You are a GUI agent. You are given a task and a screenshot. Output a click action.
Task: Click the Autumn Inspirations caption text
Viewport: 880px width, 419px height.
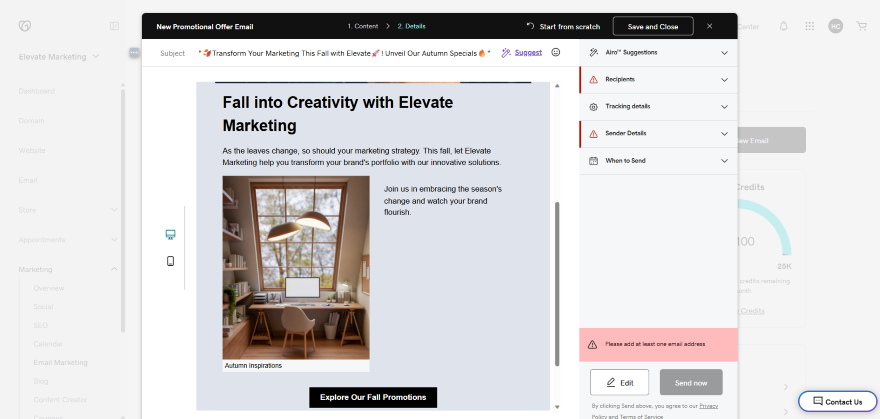tap(253, 365)
